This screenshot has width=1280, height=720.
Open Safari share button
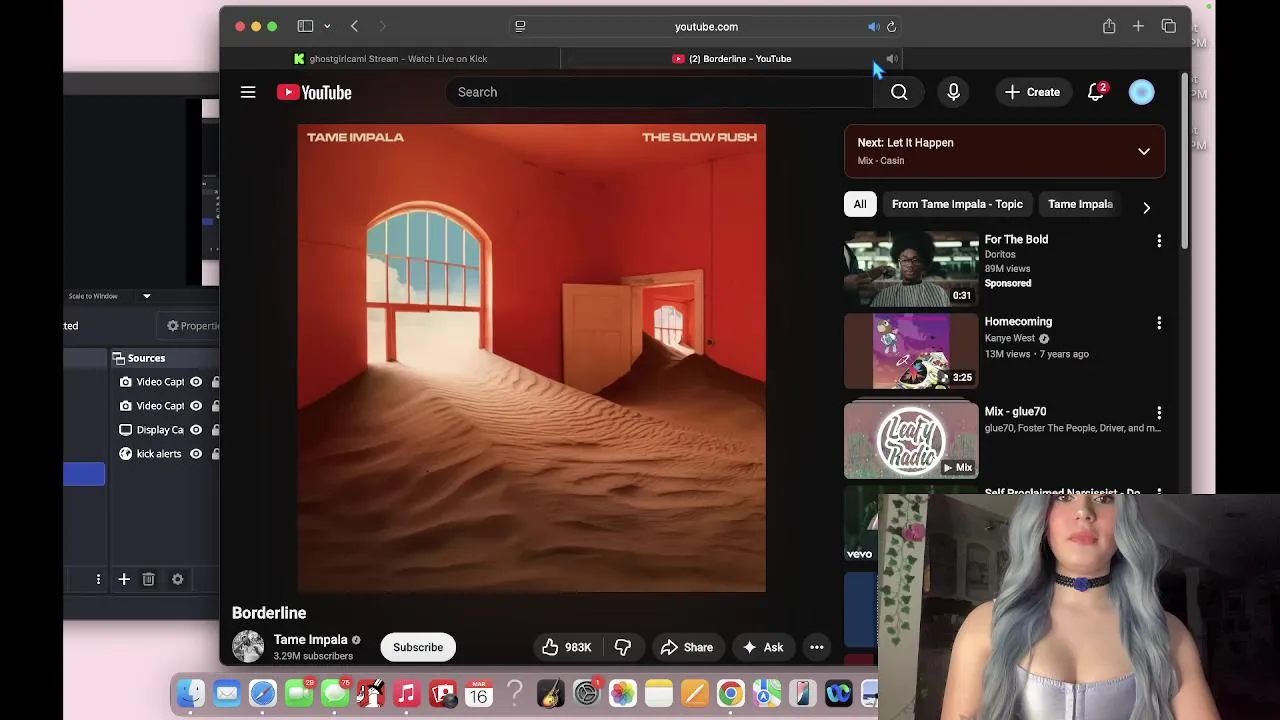[1109, 26]
